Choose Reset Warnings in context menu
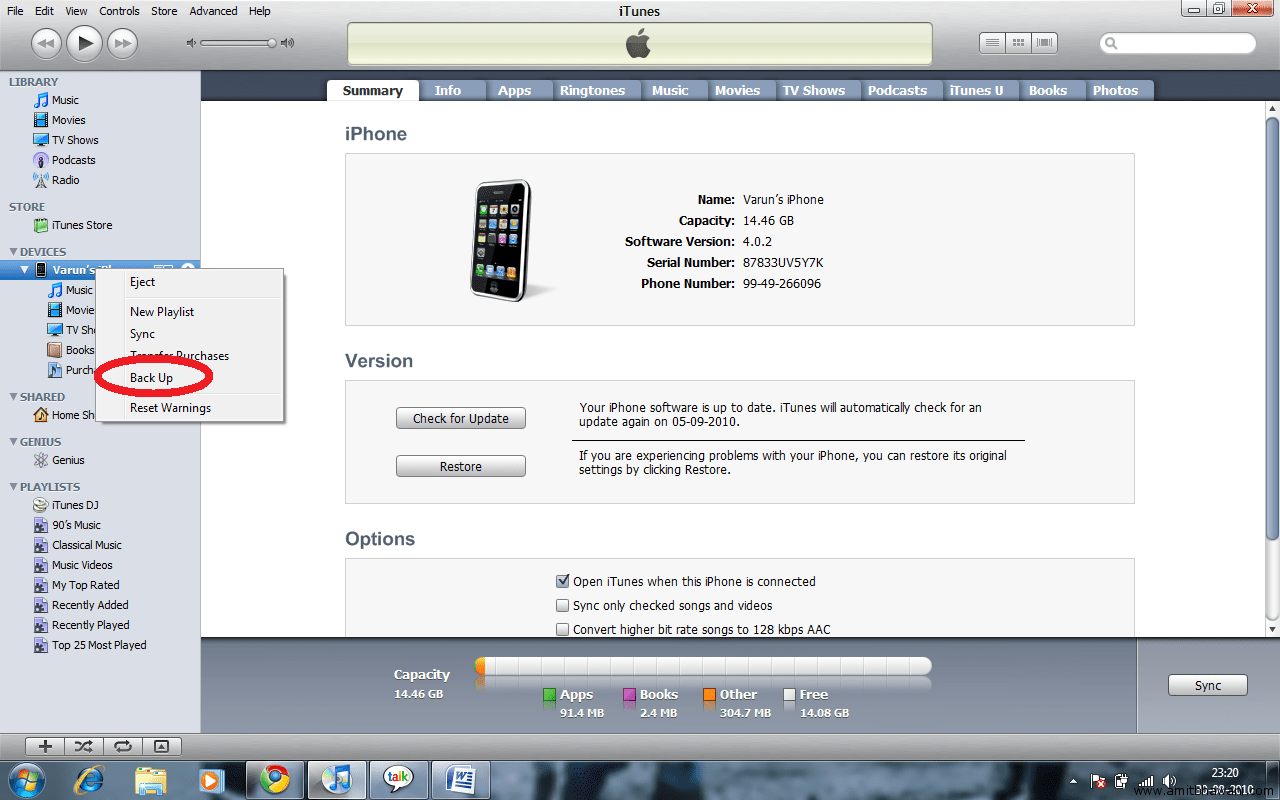The image size is (1280, 800). 189,408
